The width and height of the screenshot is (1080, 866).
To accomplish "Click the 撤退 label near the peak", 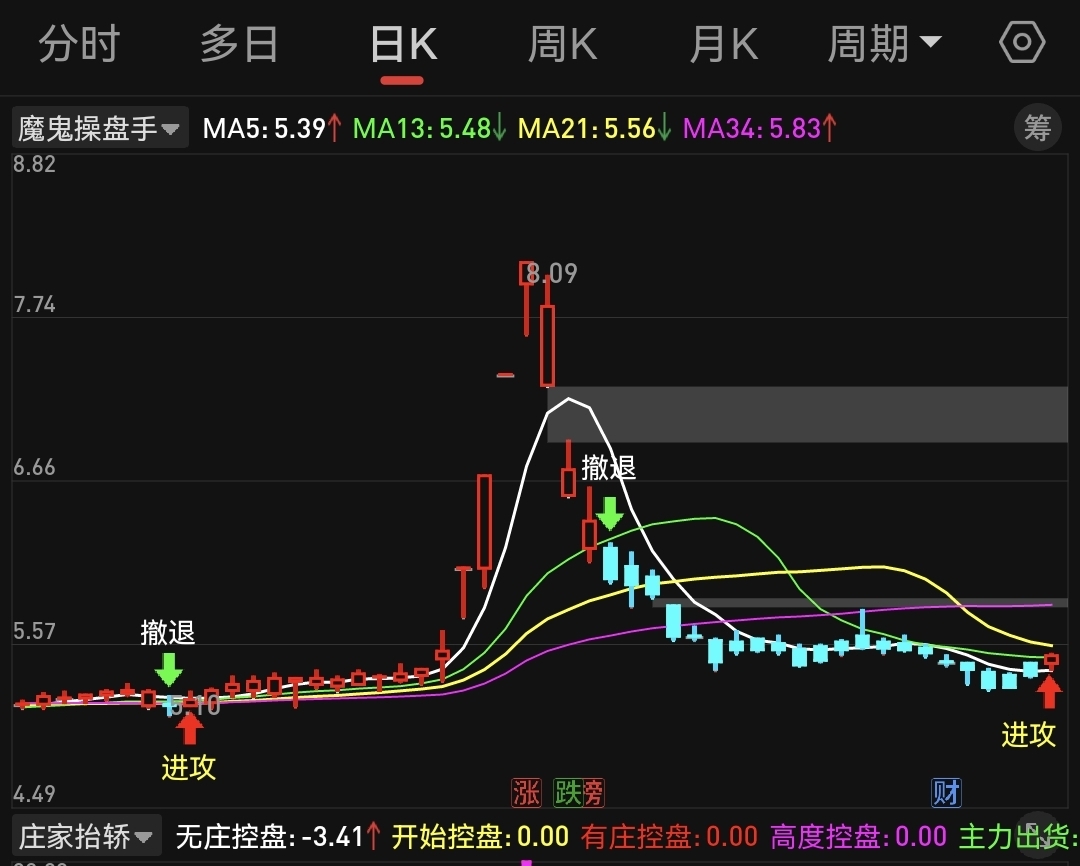I will pyautogui.click(x=608, y=468).
